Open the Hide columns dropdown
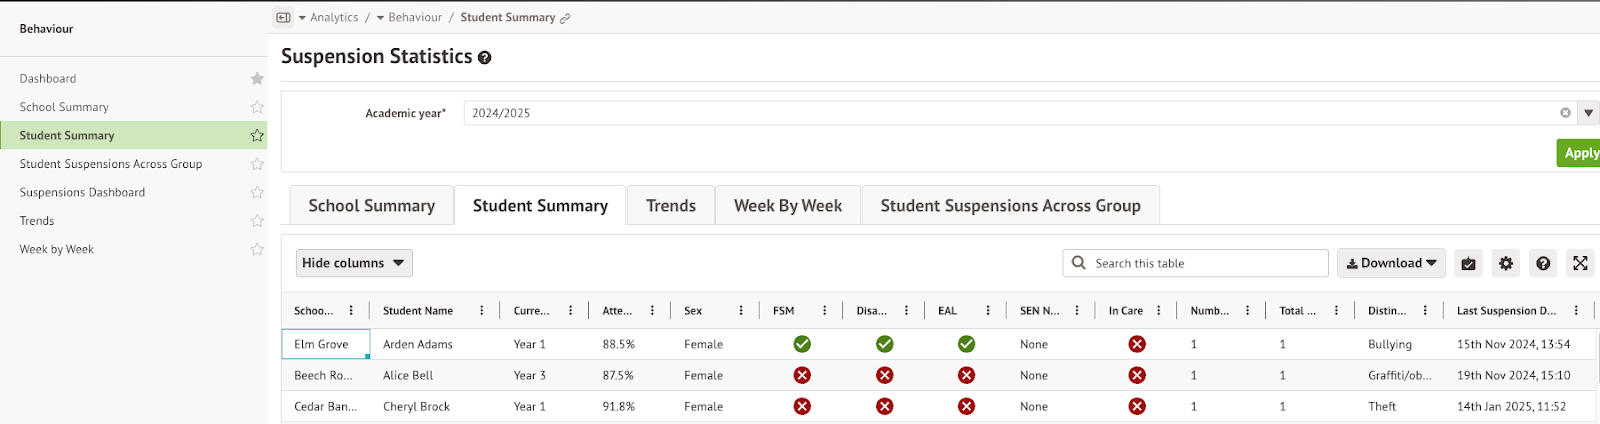 (x=354, y=263)
